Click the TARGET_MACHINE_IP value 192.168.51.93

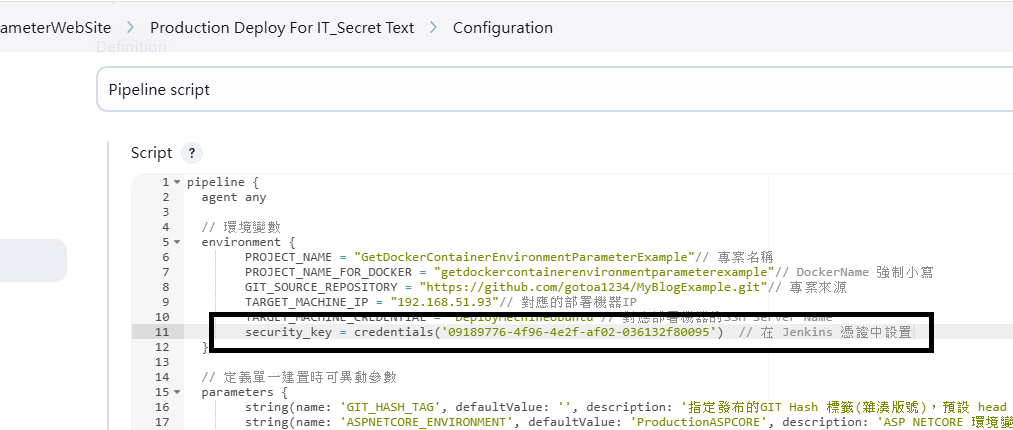(443, 302)
